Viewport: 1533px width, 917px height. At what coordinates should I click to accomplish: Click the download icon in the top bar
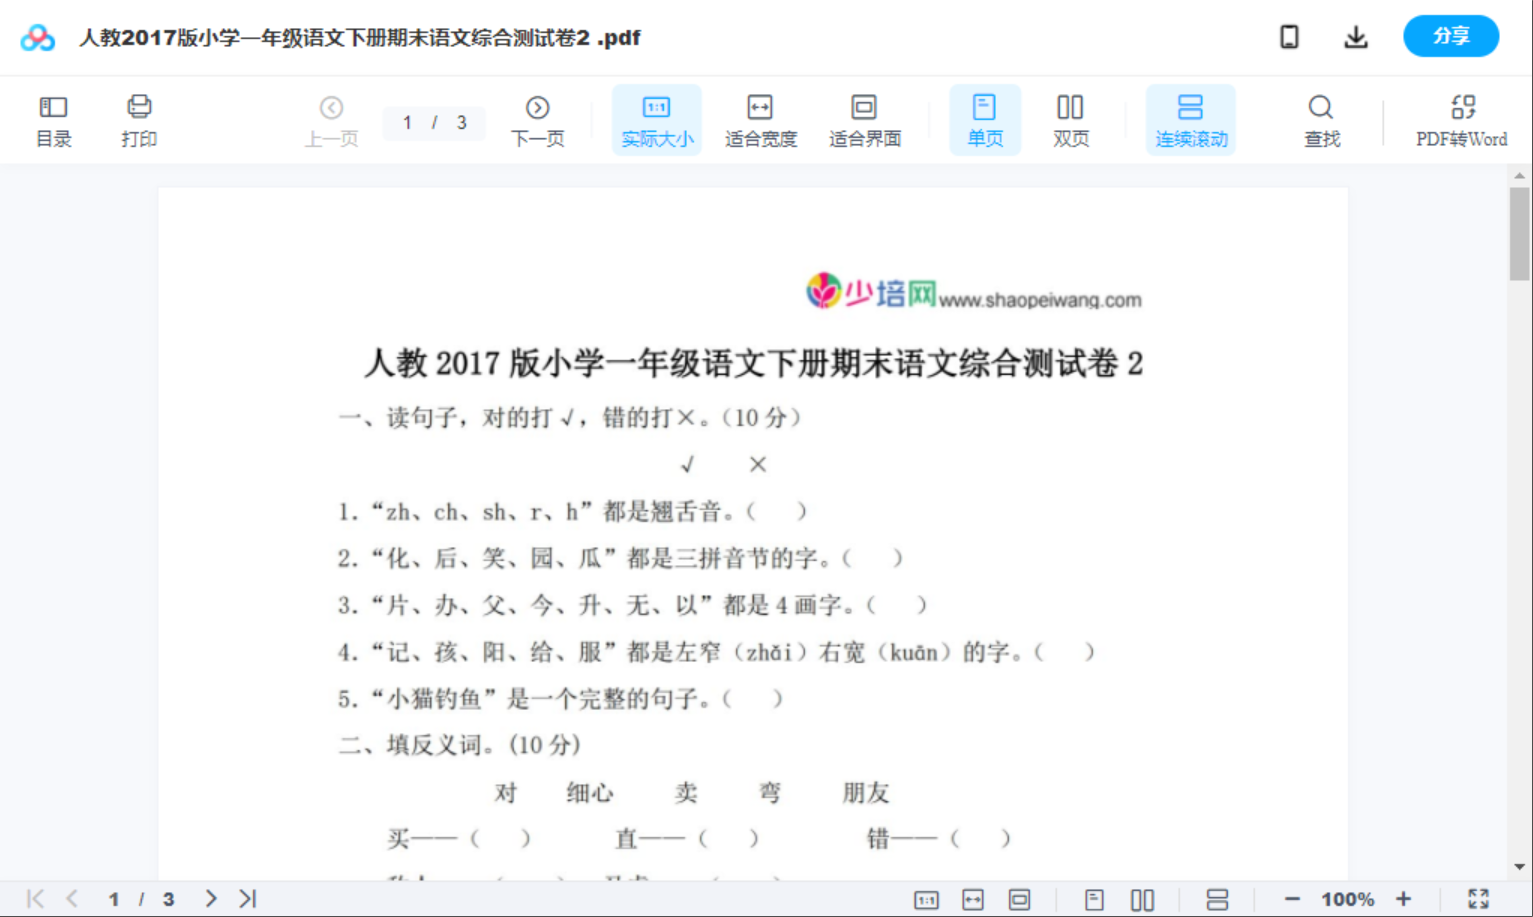click(1356, 36)
